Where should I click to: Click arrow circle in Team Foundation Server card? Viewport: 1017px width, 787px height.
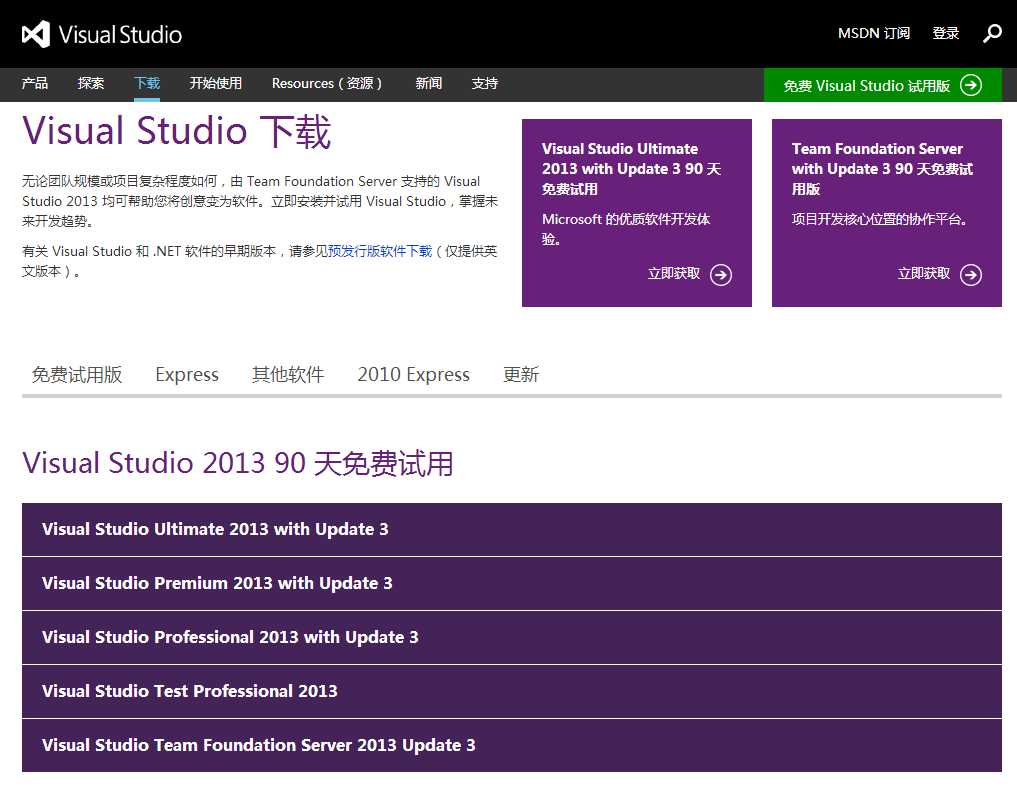pyautogui.click(x=971, y=275)
